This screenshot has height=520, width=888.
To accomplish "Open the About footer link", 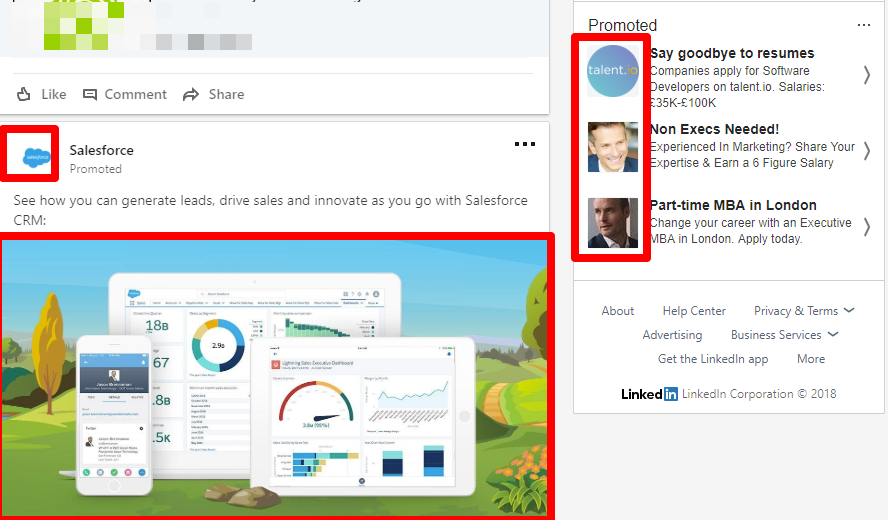I will tap(617, 311).
